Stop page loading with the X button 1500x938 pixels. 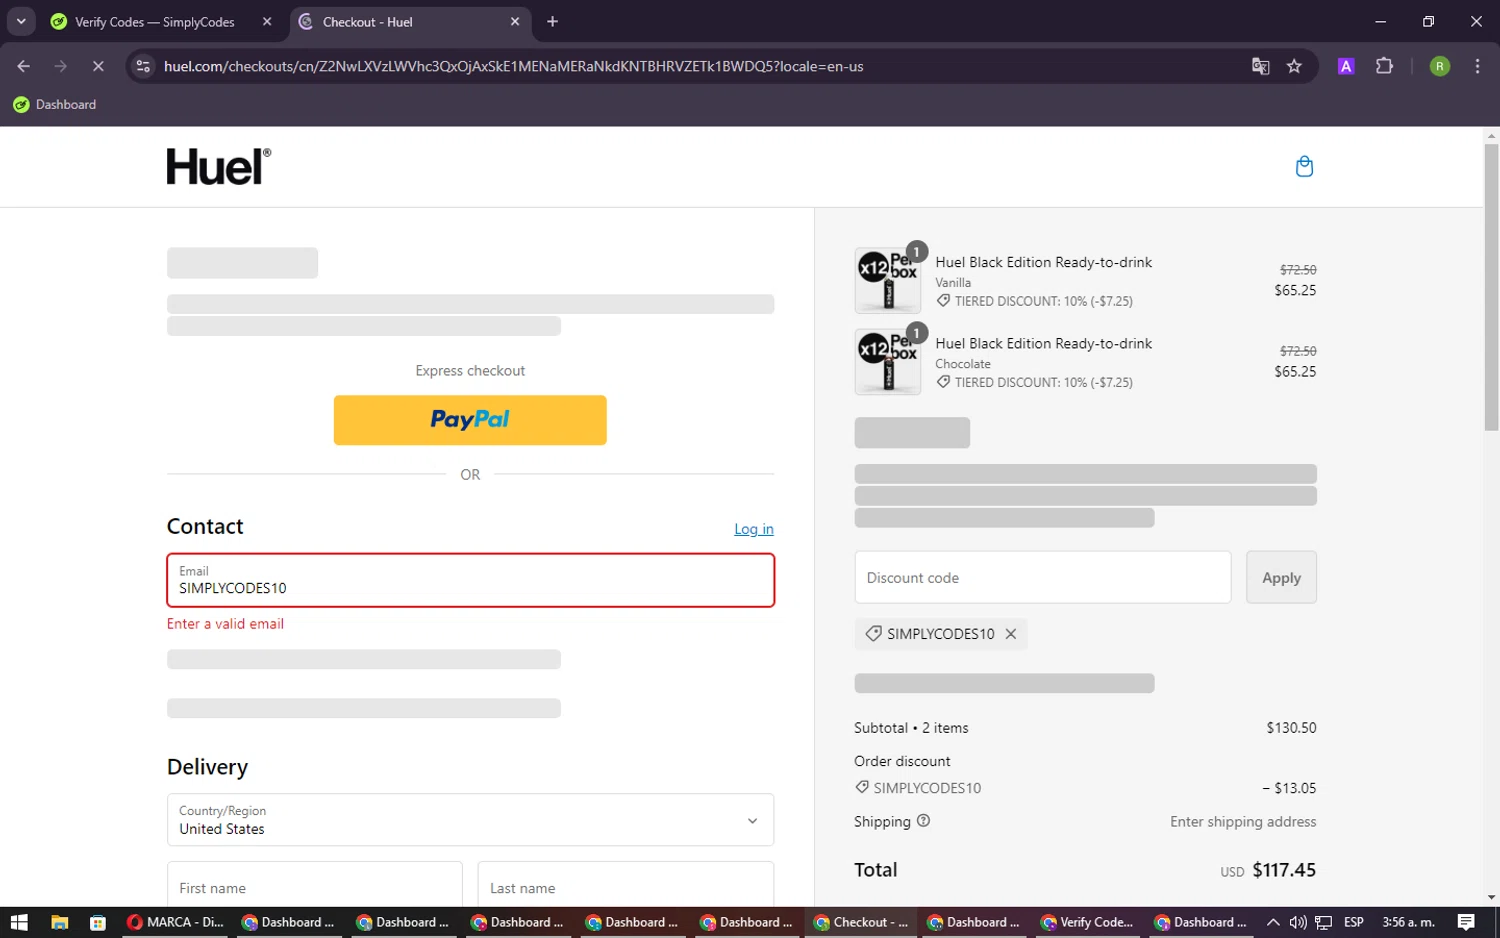pos(98,66)
